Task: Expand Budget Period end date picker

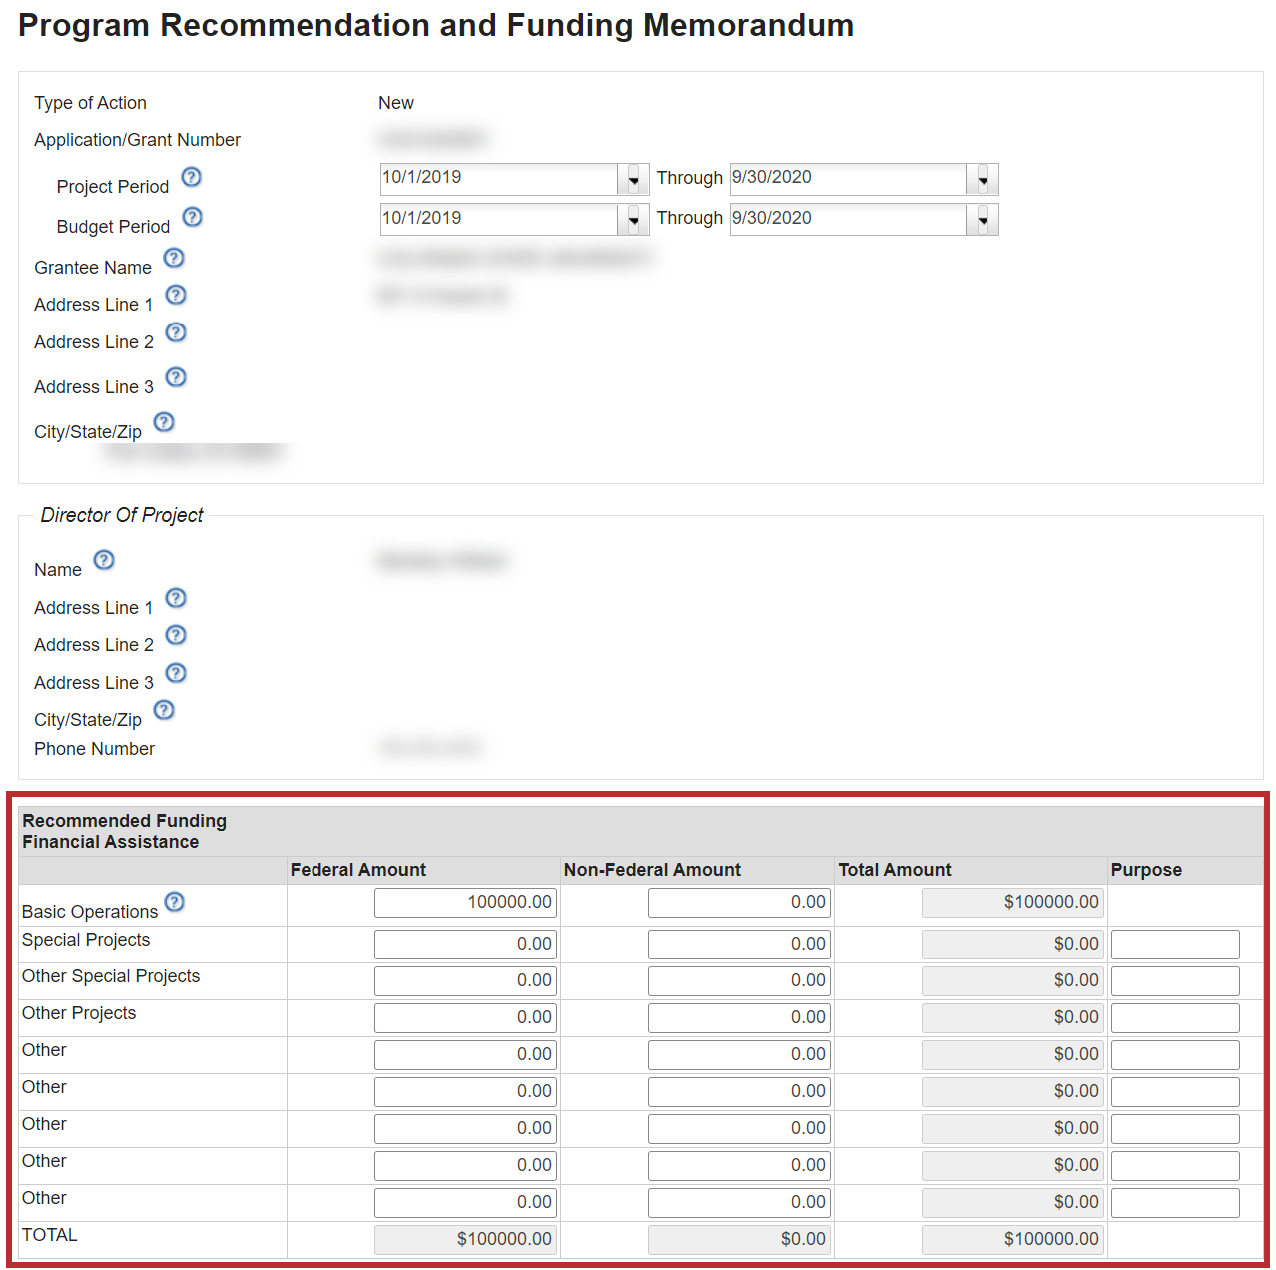Action: point(982,220)
